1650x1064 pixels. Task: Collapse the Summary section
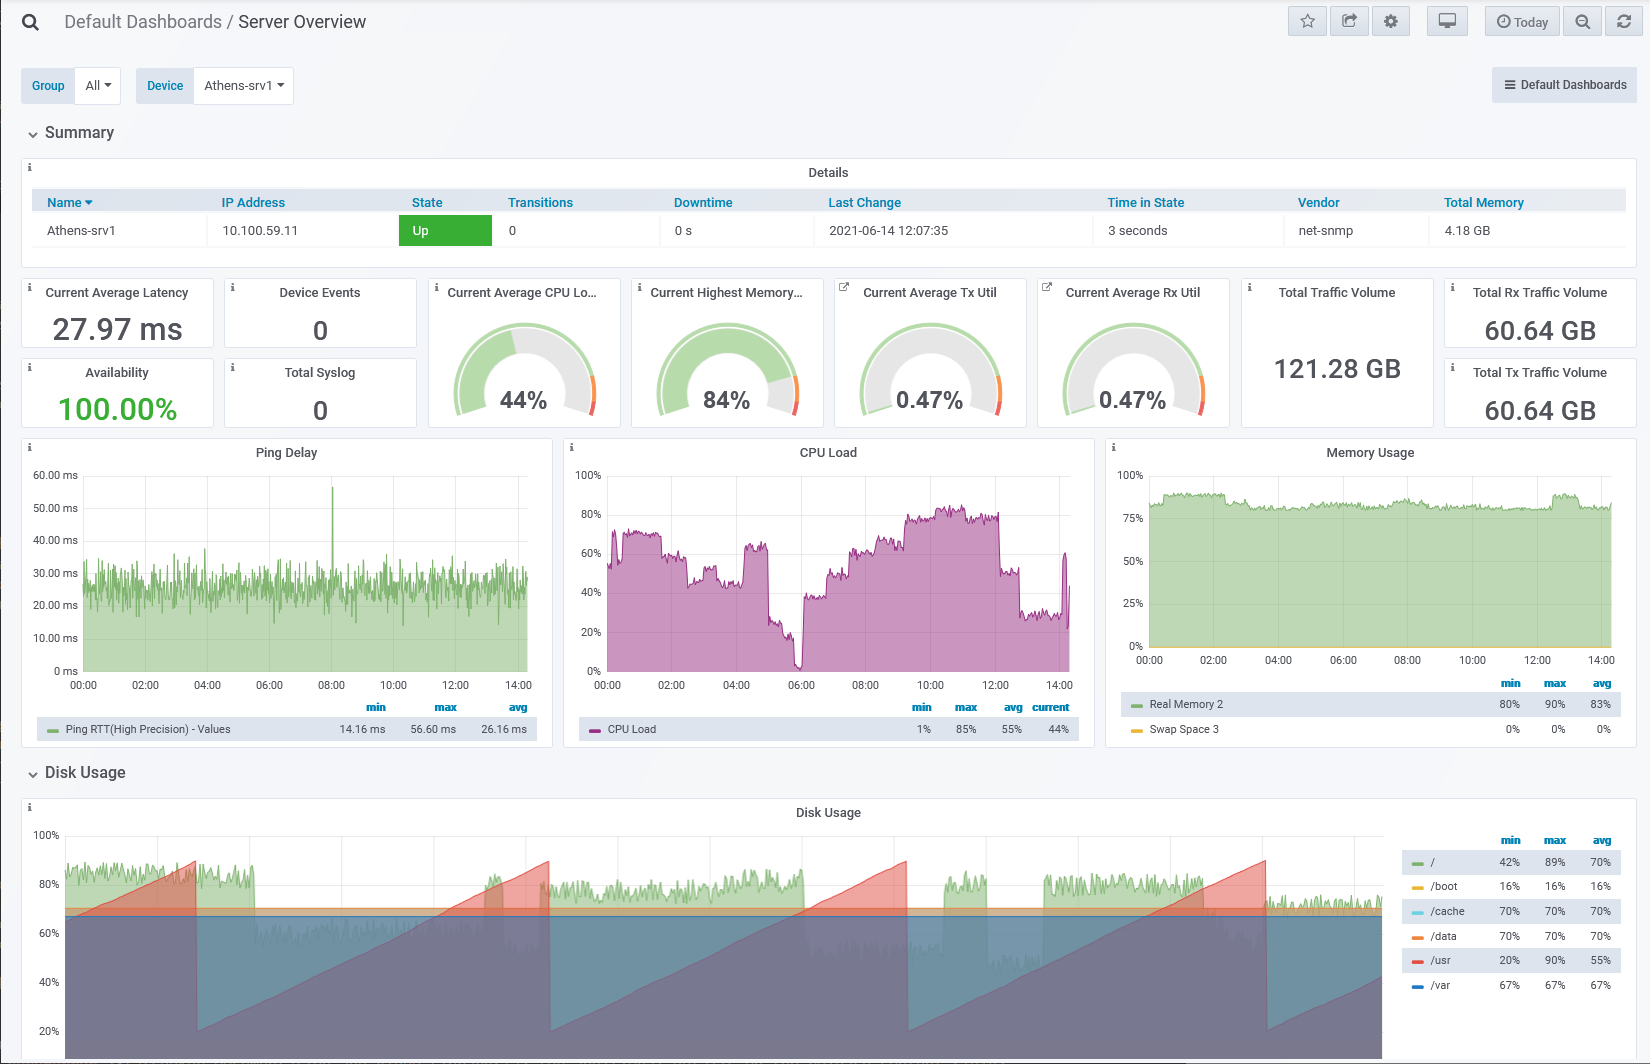70,133
